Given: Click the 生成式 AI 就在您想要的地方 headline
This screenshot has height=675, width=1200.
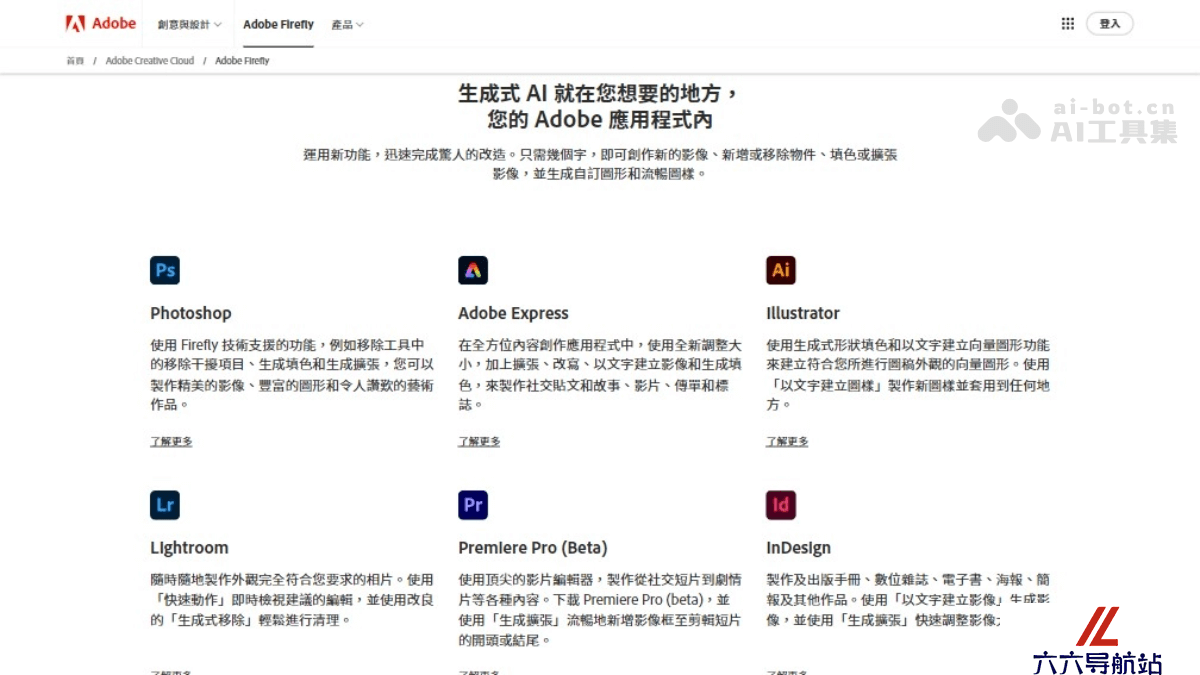Looking at the screenshot, I should click(x=600, y=106).
